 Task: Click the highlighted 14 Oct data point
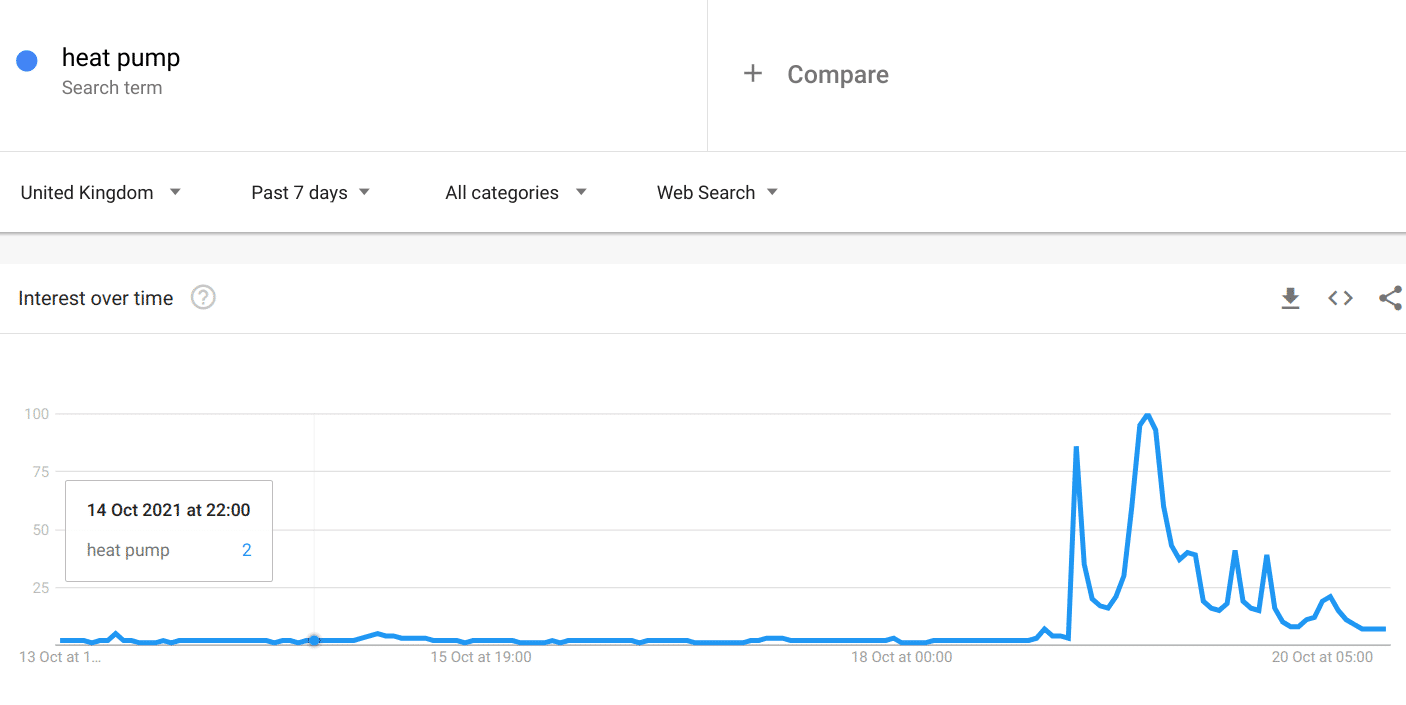pos(314,640)
